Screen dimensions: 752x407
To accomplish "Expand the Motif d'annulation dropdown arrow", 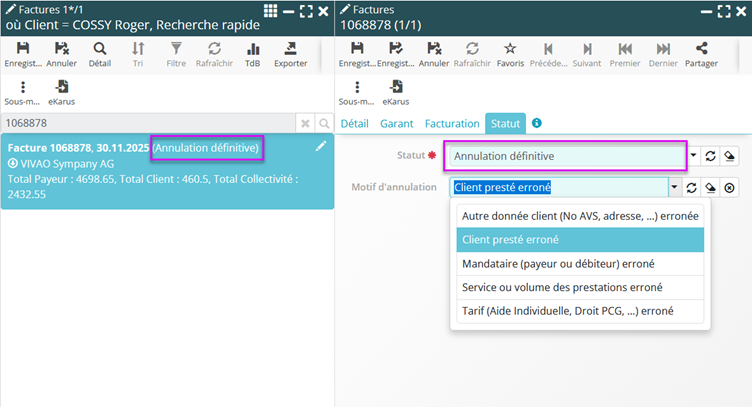I will coord(675,187).
